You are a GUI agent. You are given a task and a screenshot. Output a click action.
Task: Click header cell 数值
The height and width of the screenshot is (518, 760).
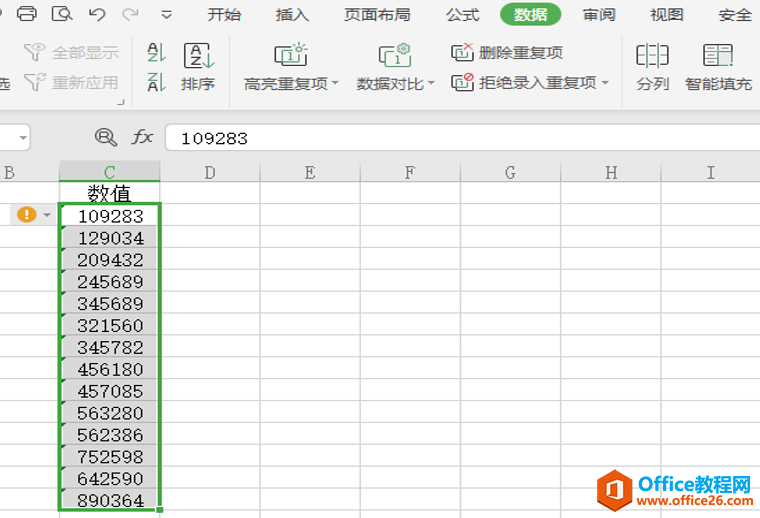110,193
